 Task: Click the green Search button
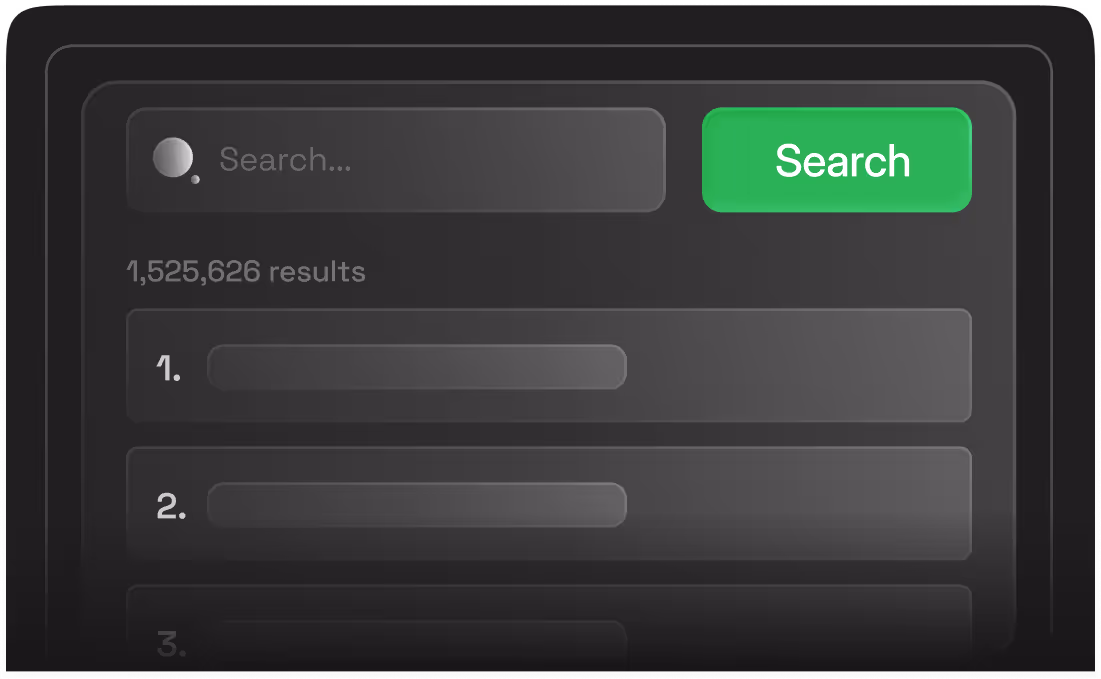pos(837,160)
